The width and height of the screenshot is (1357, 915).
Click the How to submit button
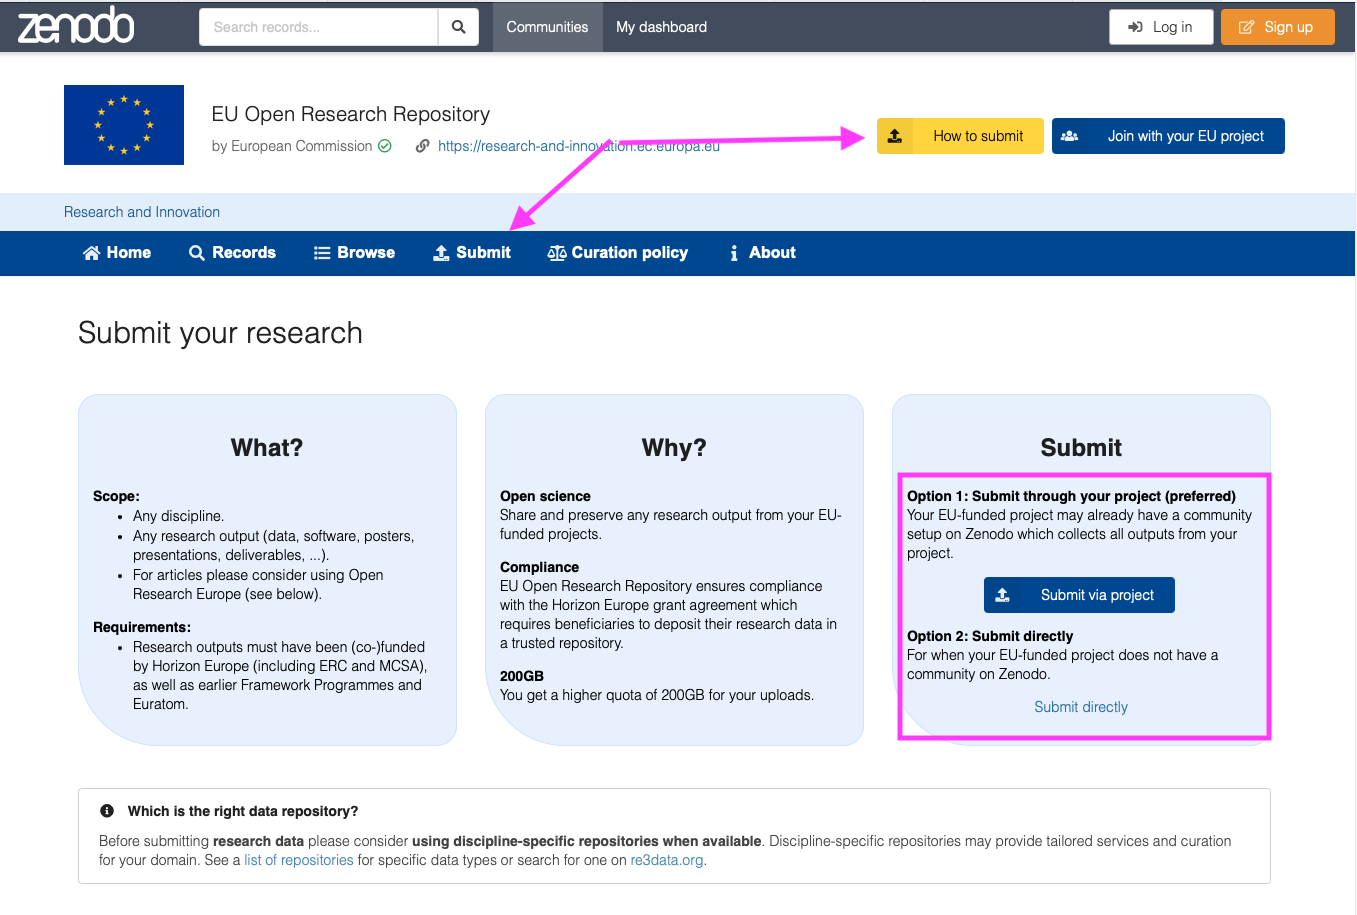(x=960, y=136)
